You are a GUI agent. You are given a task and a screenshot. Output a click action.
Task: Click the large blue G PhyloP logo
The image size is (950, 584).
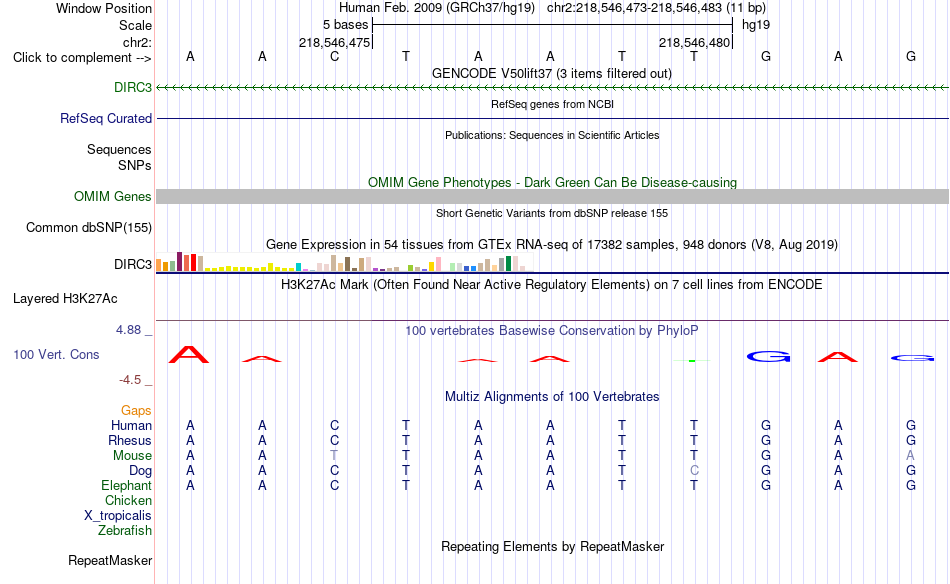[x=768, y=356]
